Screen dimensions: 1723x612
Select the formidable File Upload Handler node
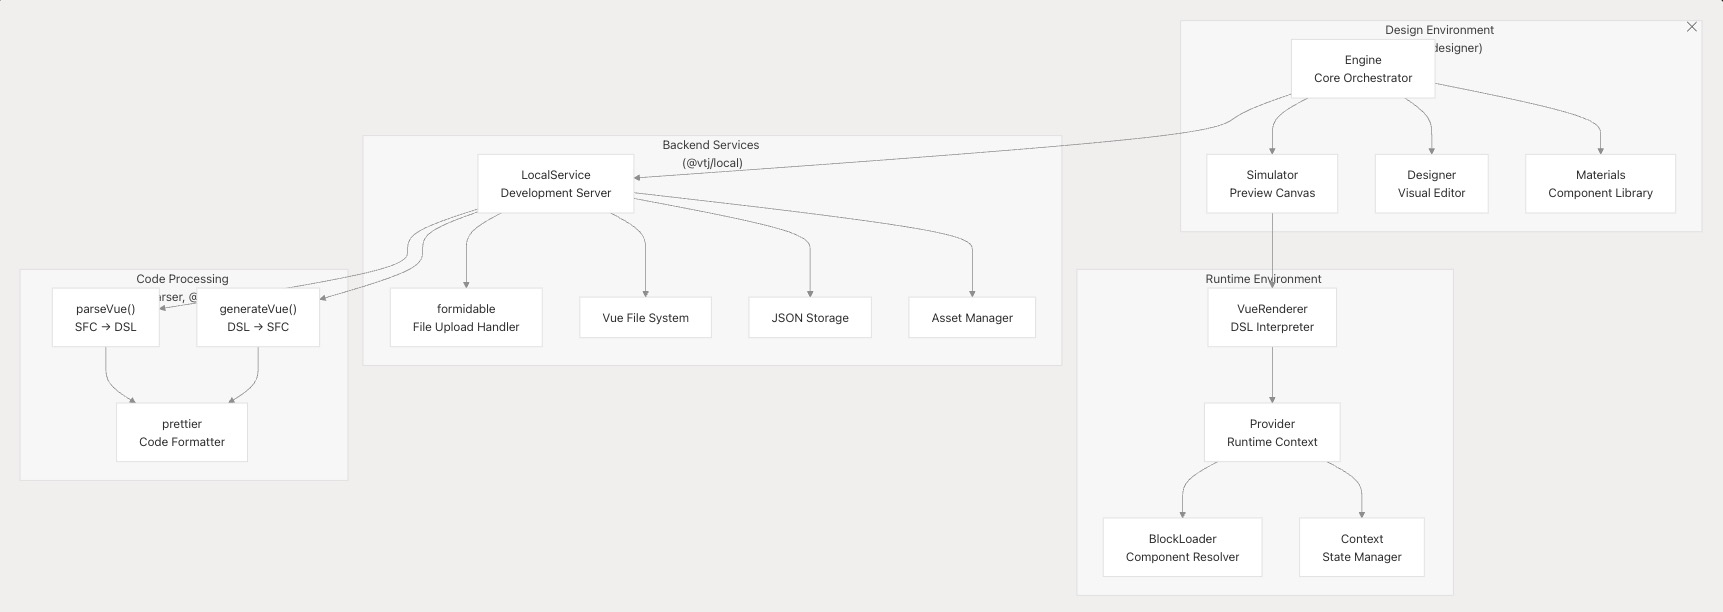pyautogui.click(x=466, y=318)
